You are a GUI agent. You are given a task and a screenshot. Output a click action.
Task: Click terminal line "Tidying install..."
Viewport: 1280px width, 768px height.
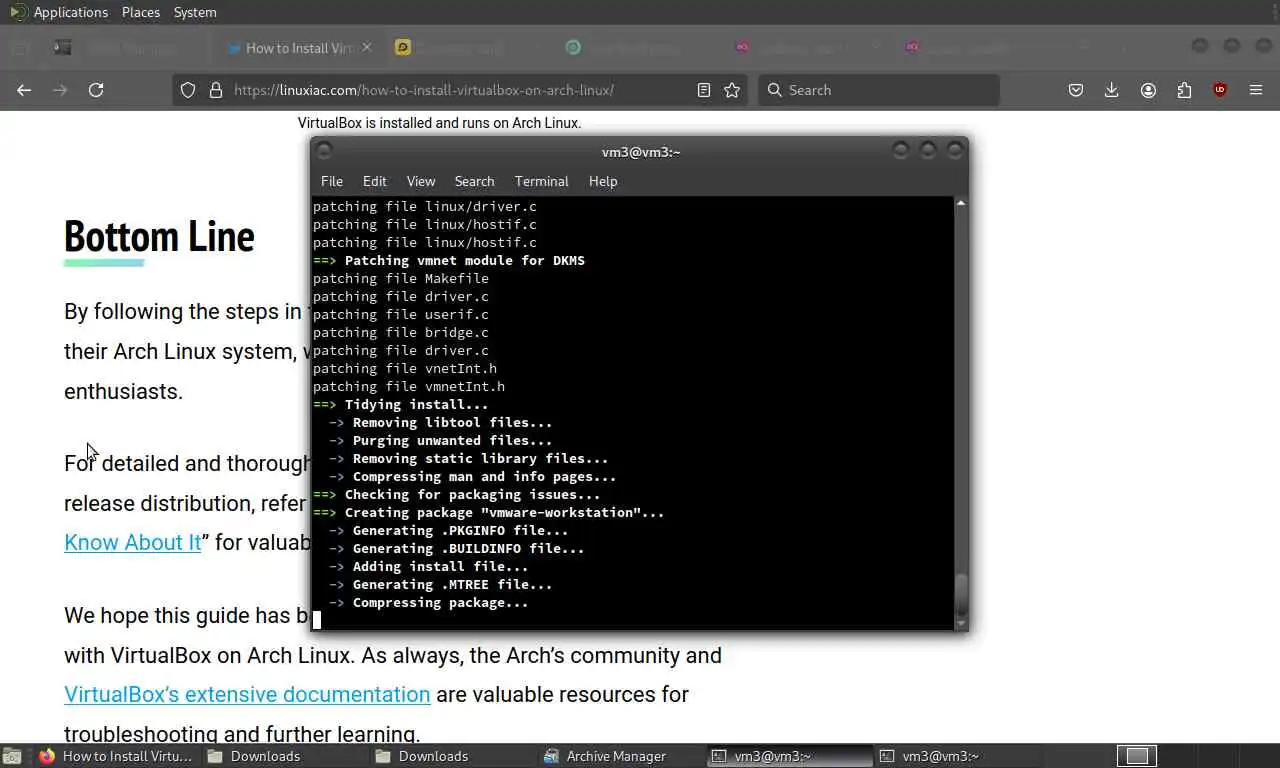[x=417, y=404]
